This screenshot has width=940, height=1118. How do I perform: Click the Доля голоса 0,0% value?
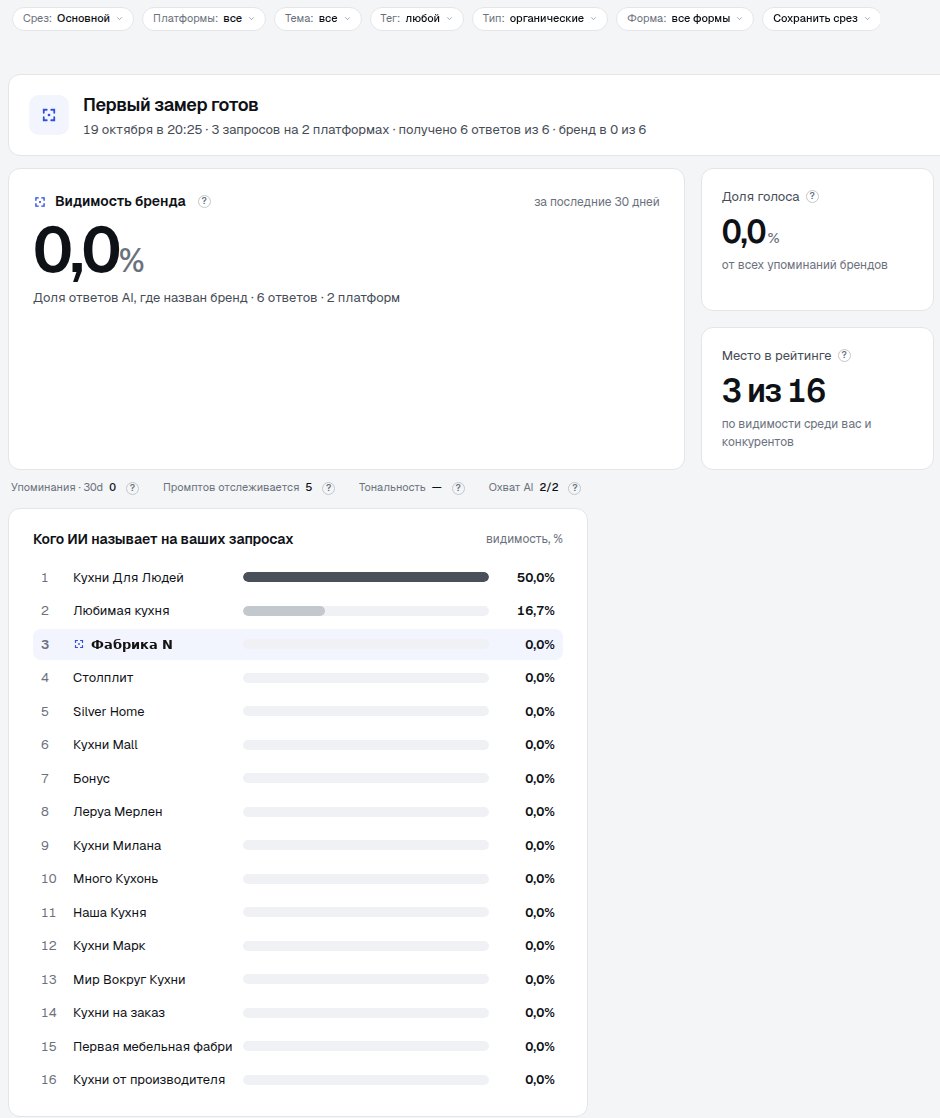point(750,232)
